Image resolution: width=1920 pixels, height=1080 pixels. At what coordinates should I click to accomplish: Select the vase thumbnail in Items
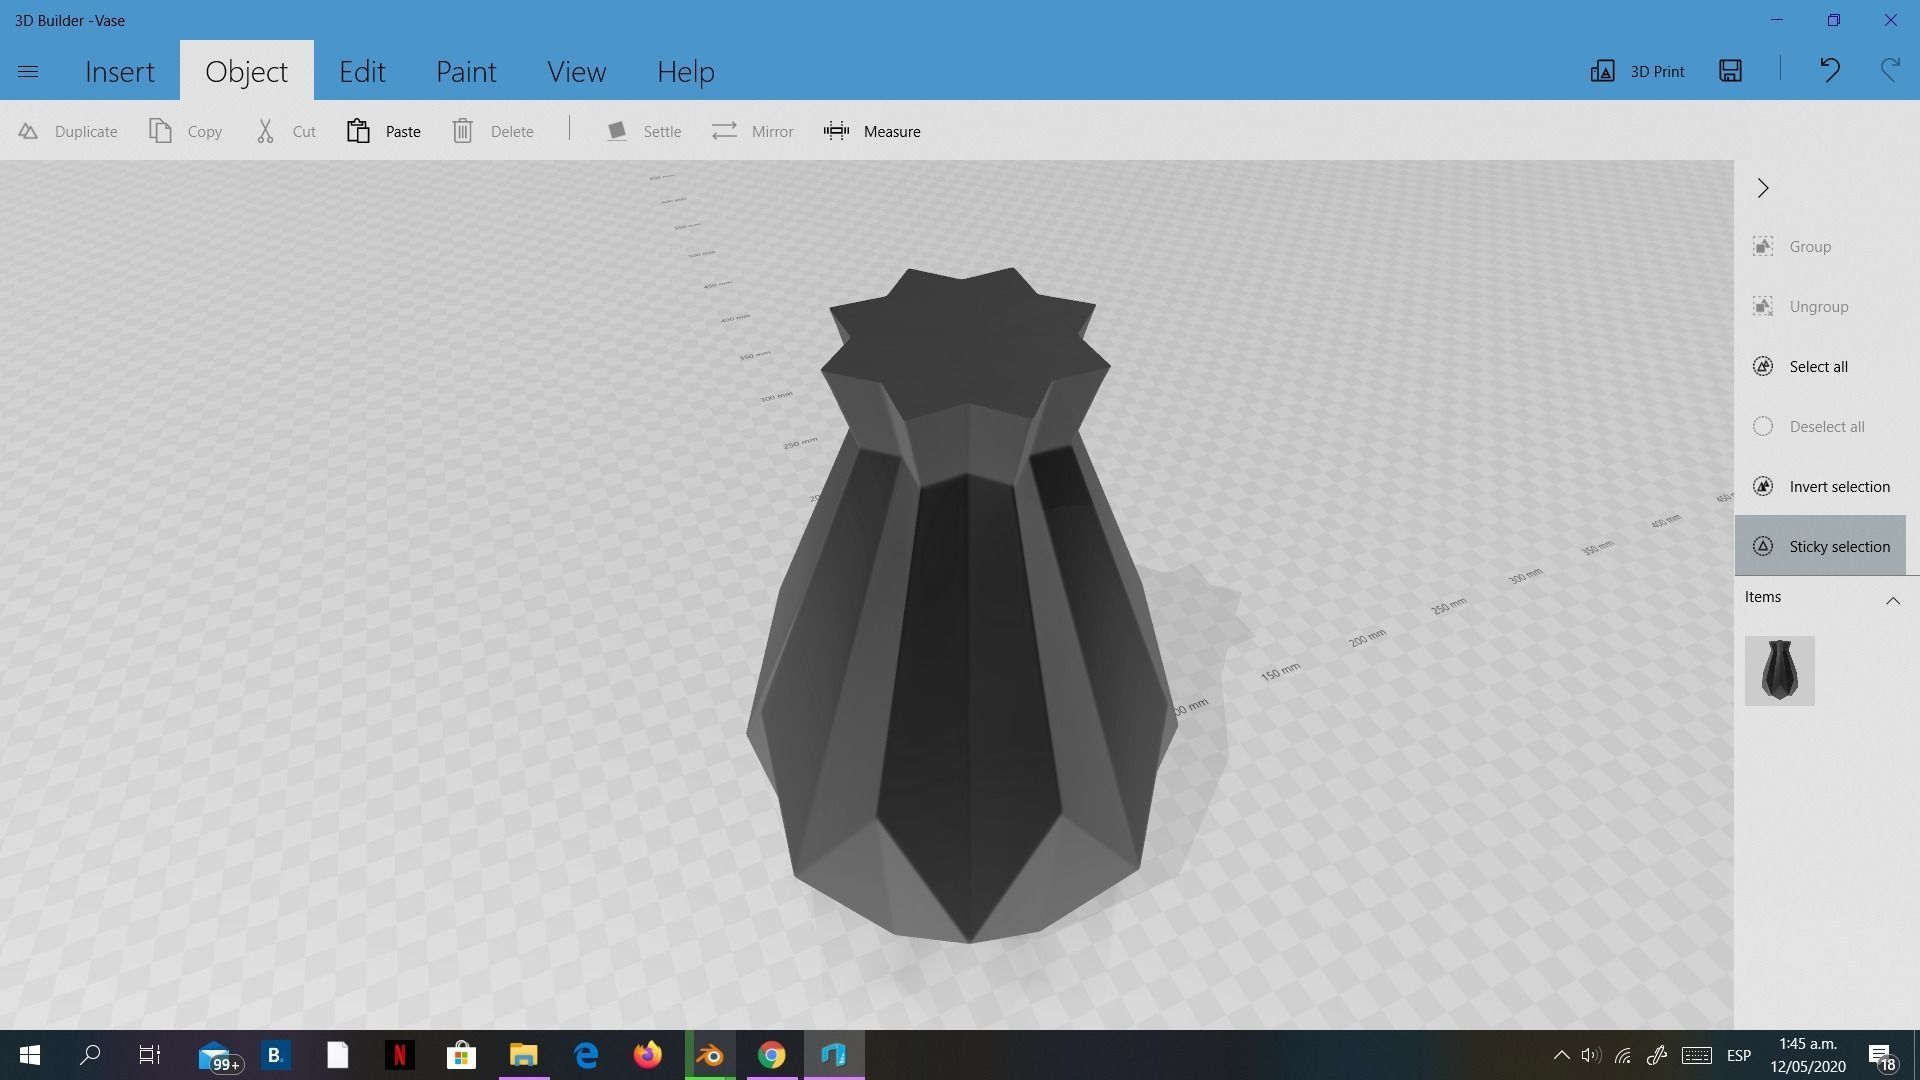click(1779, 670)
